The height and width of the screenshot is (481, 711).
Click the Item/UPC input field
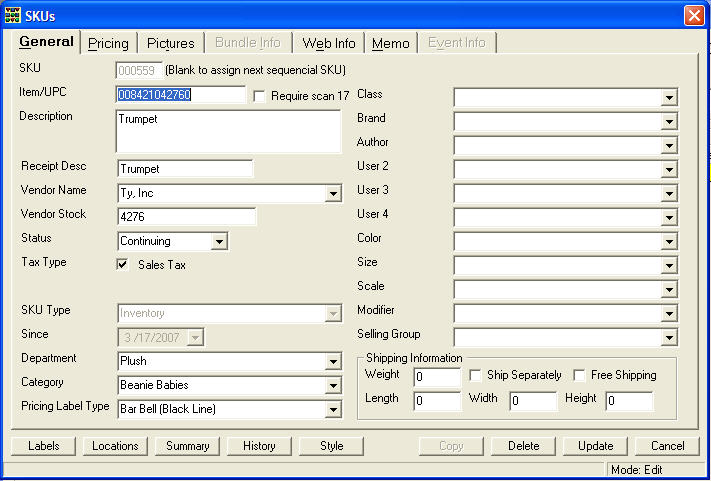(x=180, y=95)
